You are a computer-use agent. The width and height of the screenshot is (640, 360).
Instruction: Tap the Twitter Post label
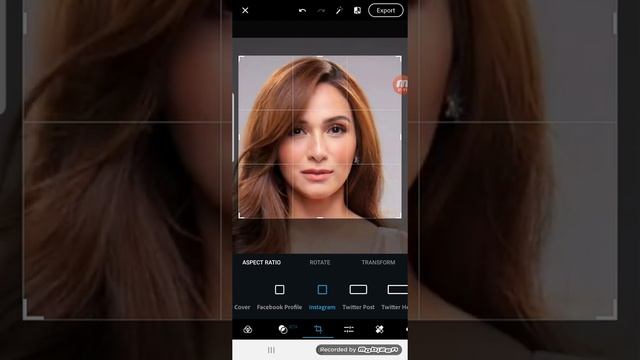pyautogui.click(x=358, y=307)
